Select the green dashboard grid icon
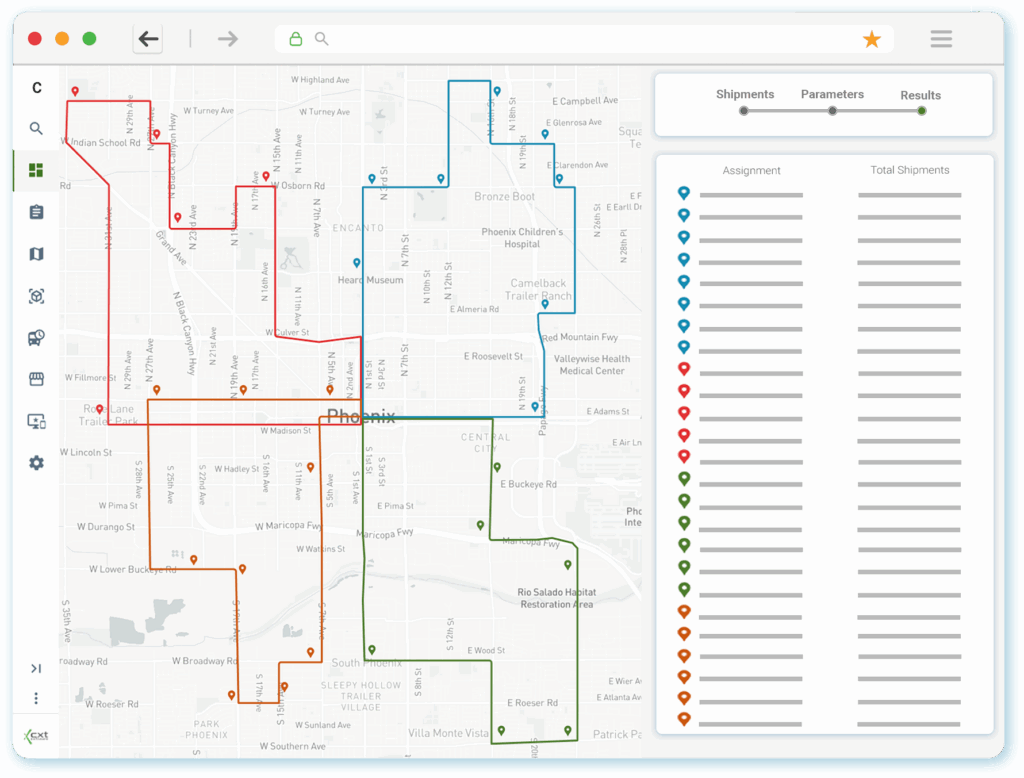This screenshot has height=778, width=1024. [35, 170]
